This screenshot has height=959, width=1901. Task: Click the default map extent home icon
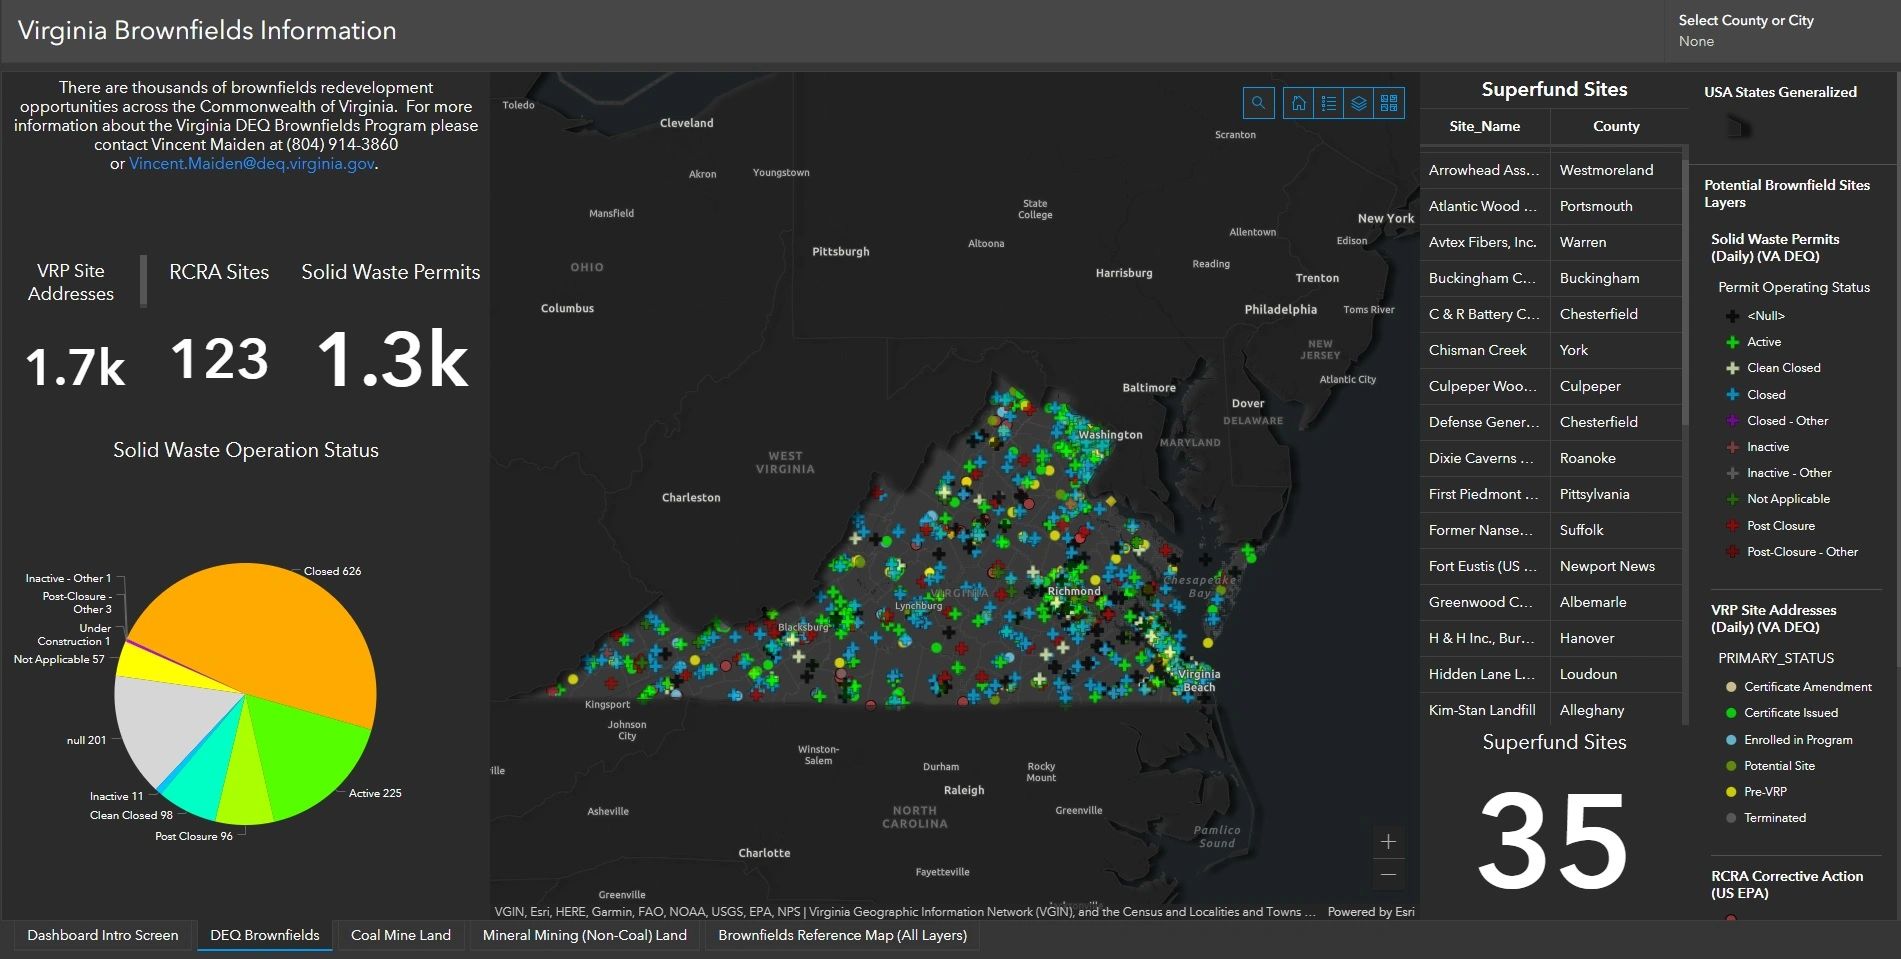(x=1298, y=102)
